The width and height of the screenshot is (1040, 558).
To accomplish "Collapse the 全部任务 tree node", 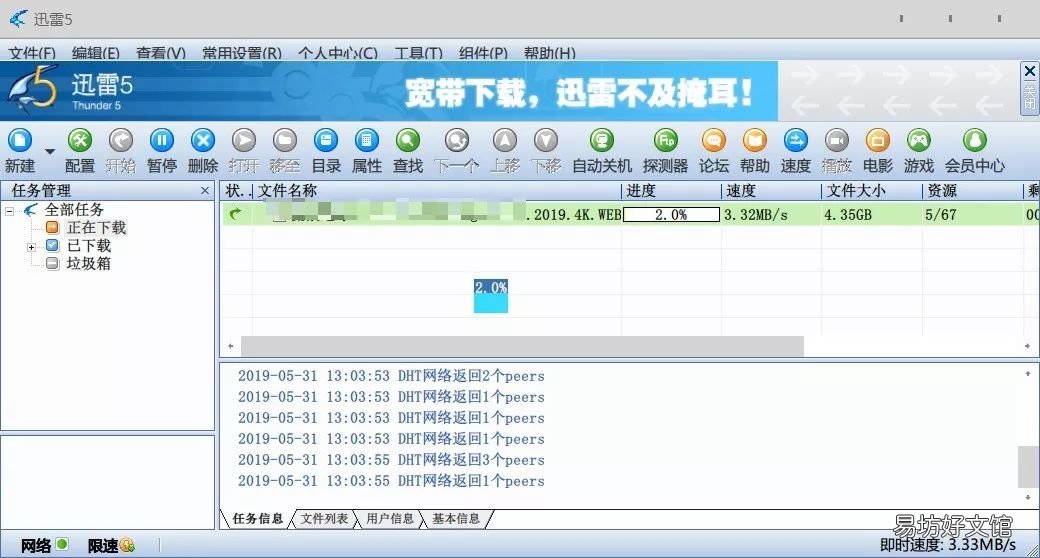I will [9, 211].
